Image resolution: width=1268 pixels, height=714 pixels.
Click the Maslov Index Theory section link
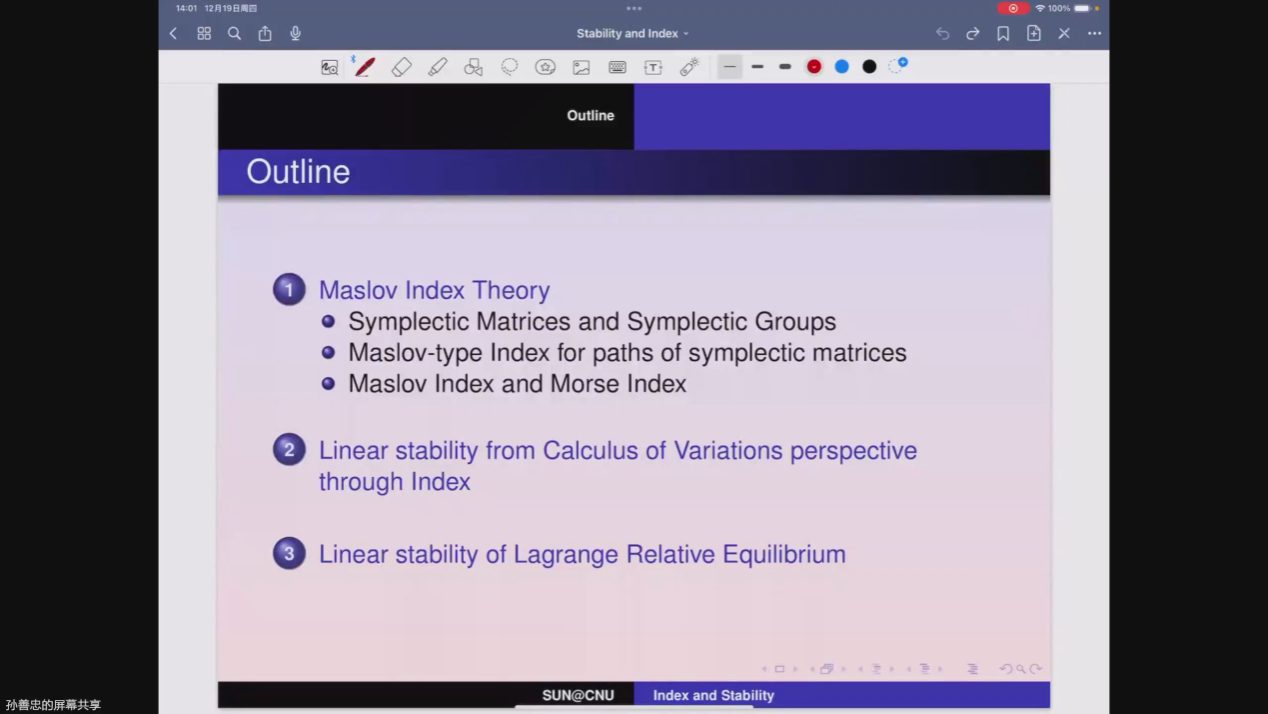434,290
